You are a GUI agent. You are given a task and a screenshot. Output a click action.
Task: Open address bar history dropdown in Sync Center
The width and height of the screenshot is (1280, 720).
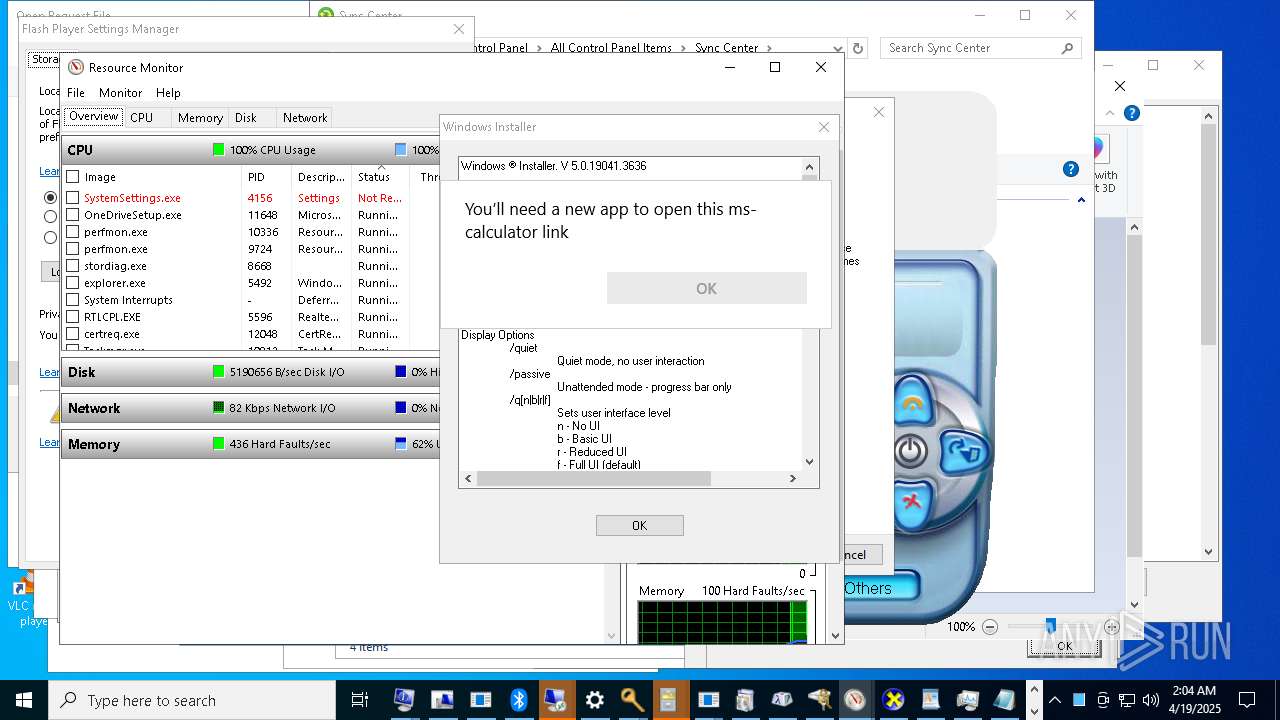(x=838, y=48)
